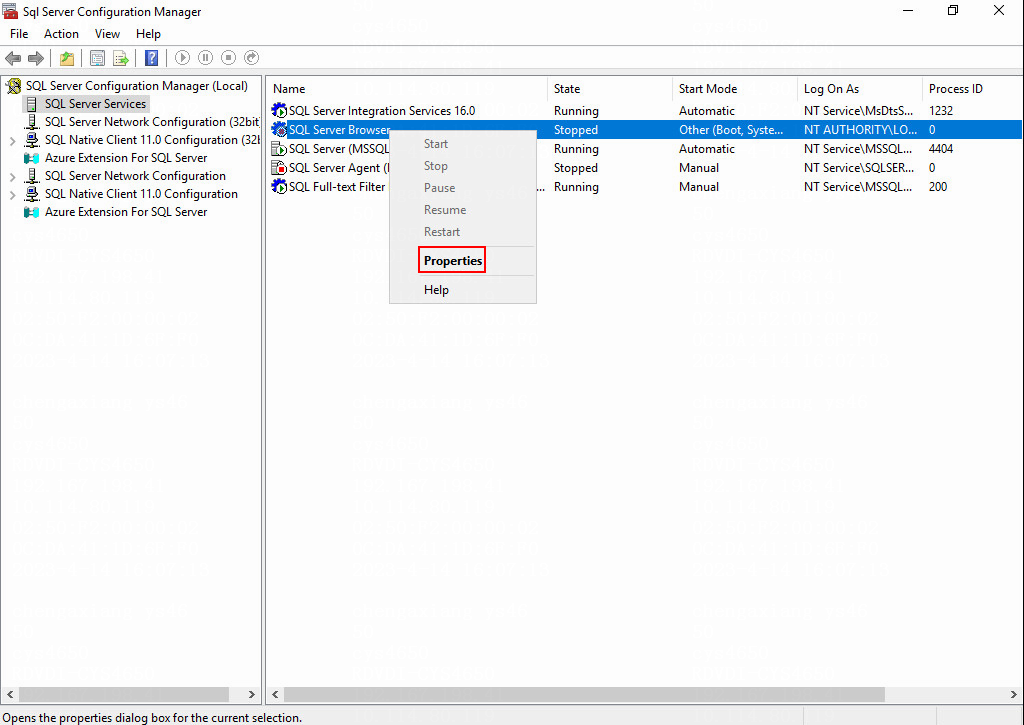Click the SQL Full-text Filter service icon

[280, 186]
